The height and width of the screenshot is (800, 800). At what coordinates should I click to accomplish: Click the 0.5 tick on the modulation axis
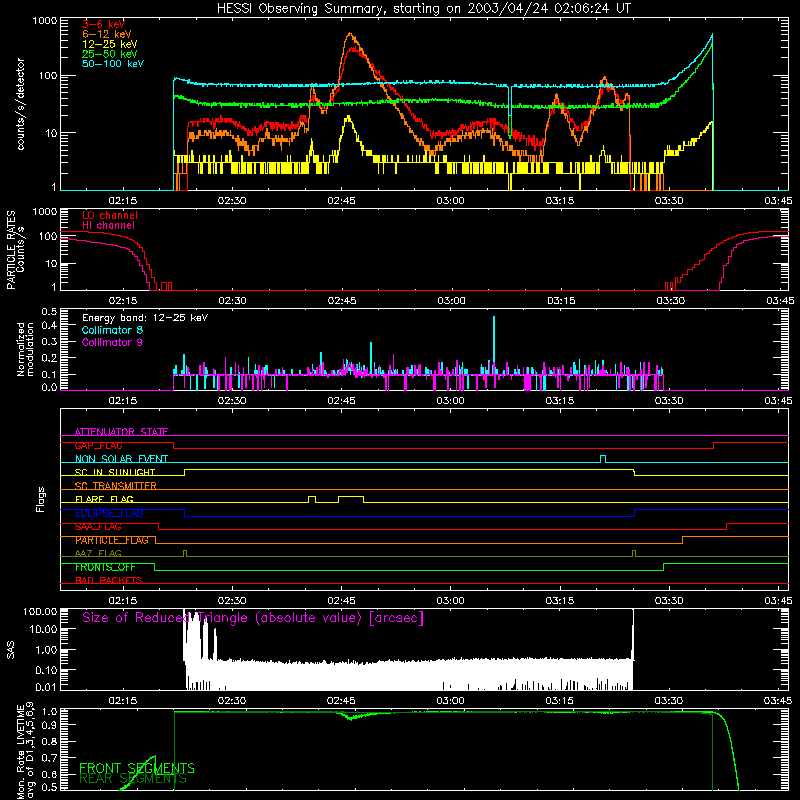49,312
